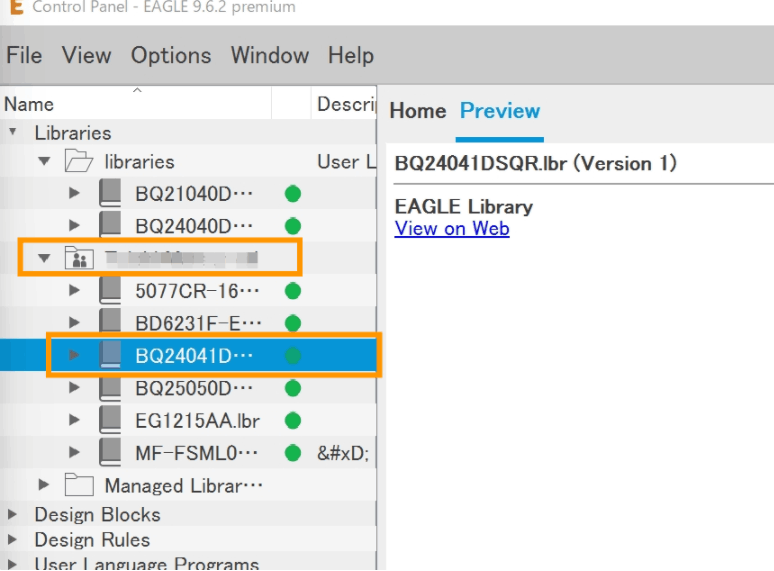The image size is (774, 571).
Task: Toggle in-use green dot for BQ21040D
Action: tap(293, 193)
